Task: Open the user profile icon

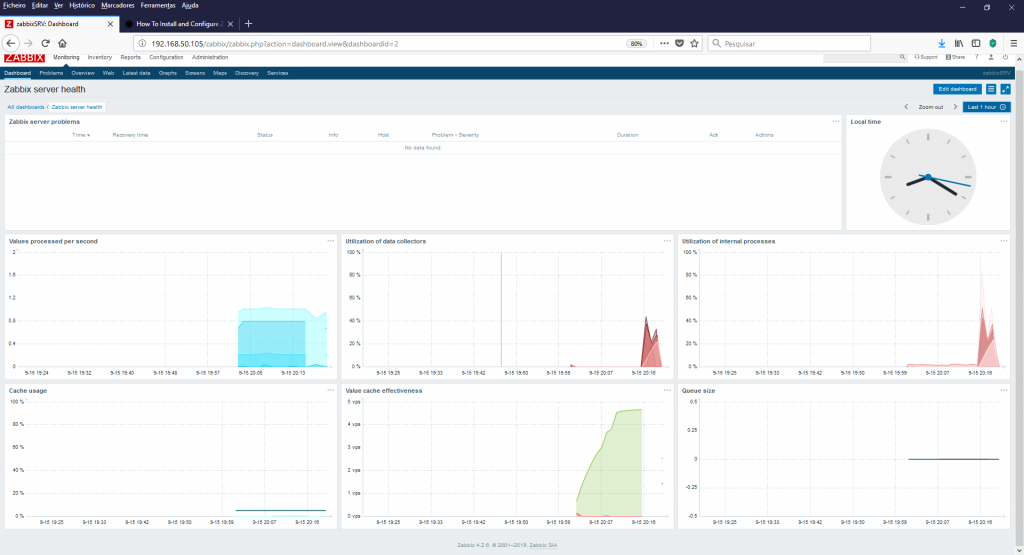Action: coord(991,57)
